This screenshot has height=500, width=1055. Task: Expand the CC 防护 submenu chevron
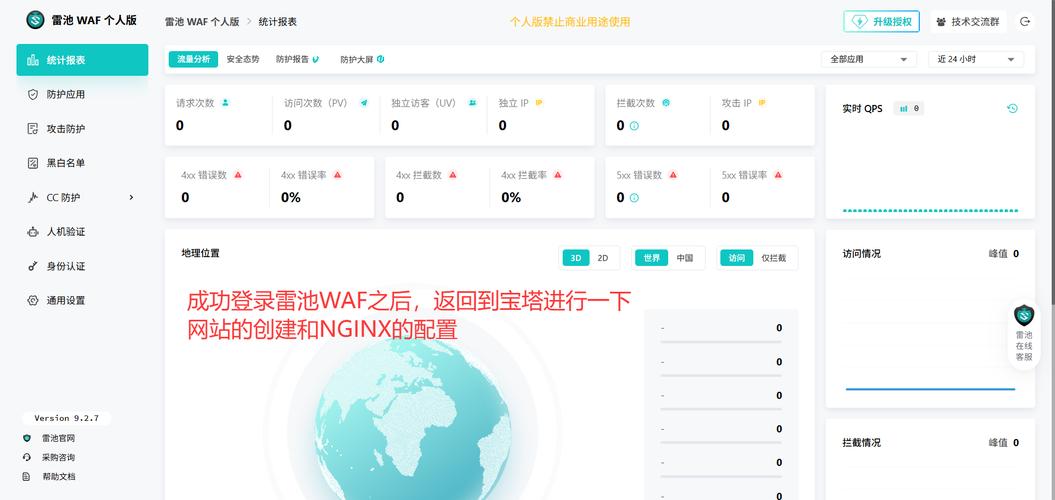tap(131, 197)
